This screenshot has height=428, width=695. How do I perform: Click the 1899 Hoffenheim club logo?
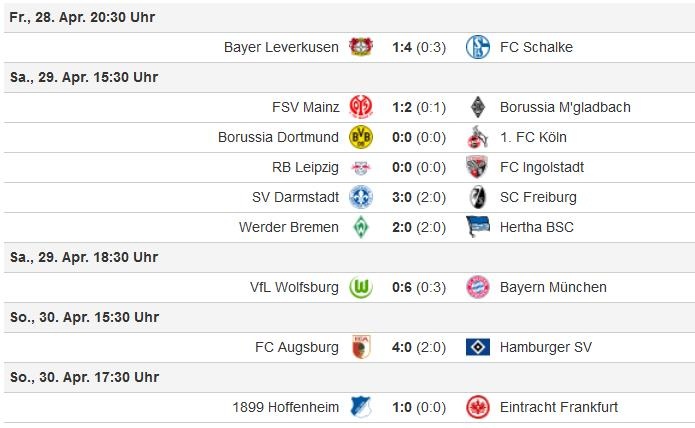pyautogui.click(x=360, y=407)
